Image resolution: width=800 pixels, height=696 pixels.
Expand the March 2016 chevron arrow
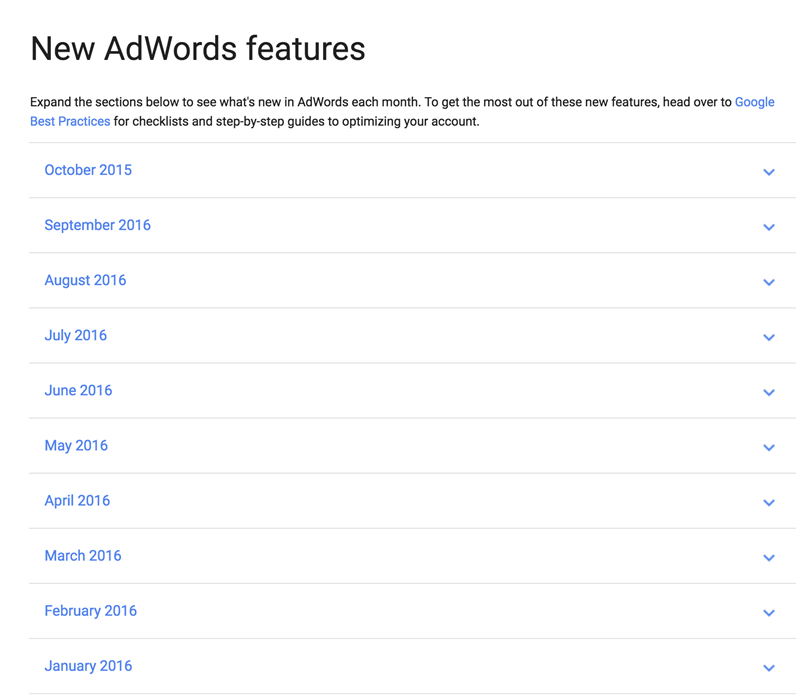[768, 558]
